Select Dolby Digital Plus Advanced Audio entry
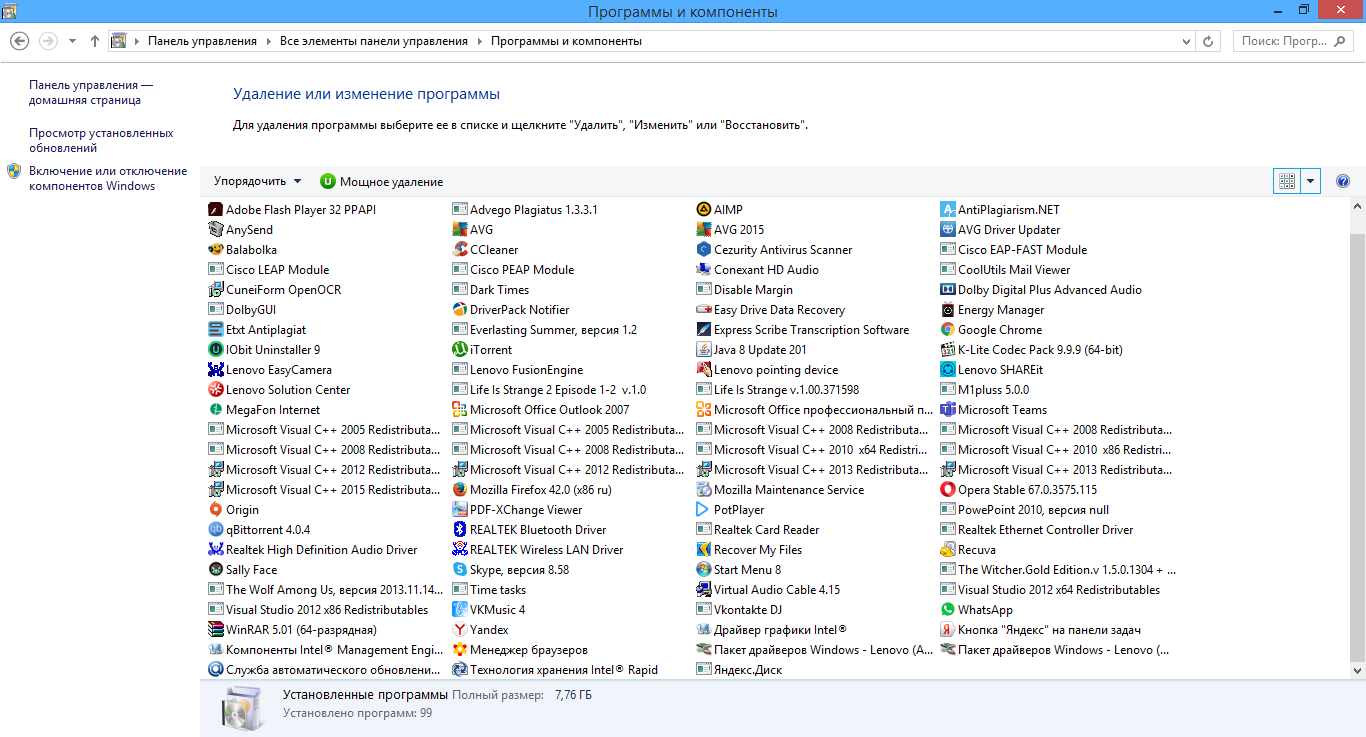This screenshot has width=1366, height=737. point(1041,290)
